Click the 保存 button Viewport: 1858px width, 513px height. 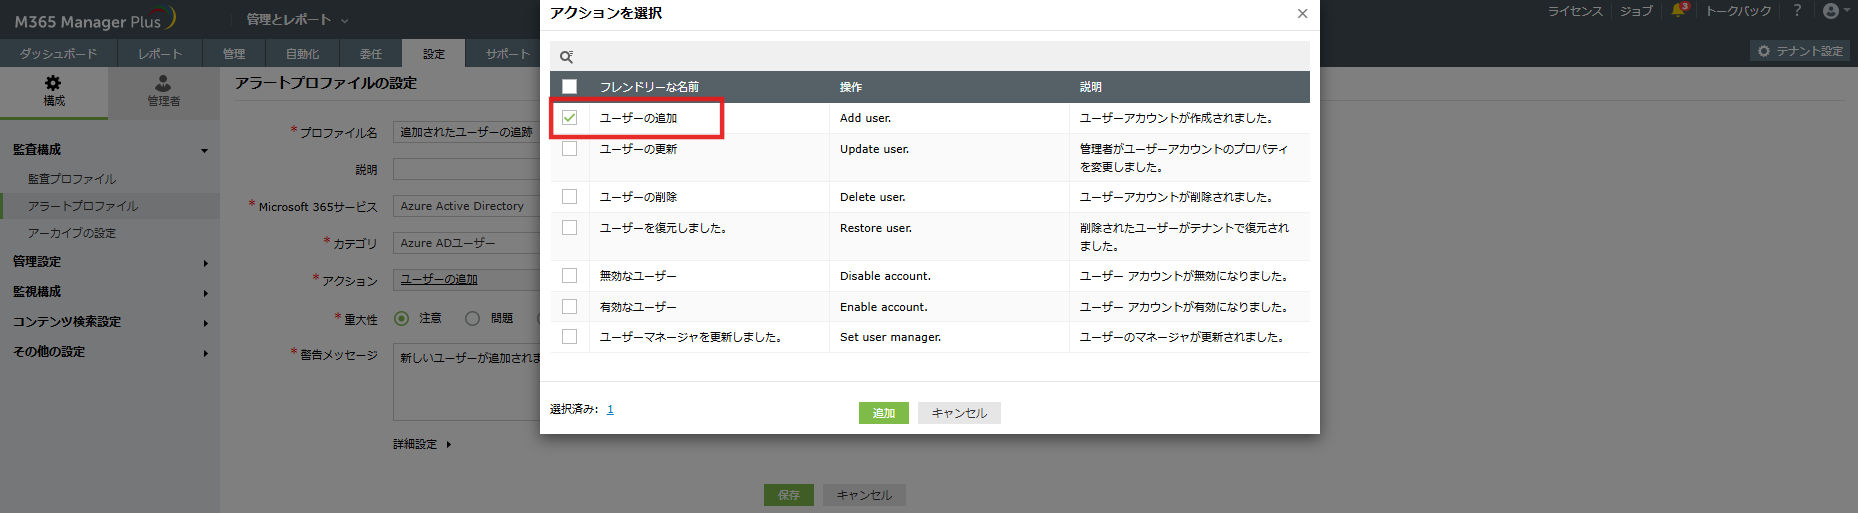[x=789, y=495]
